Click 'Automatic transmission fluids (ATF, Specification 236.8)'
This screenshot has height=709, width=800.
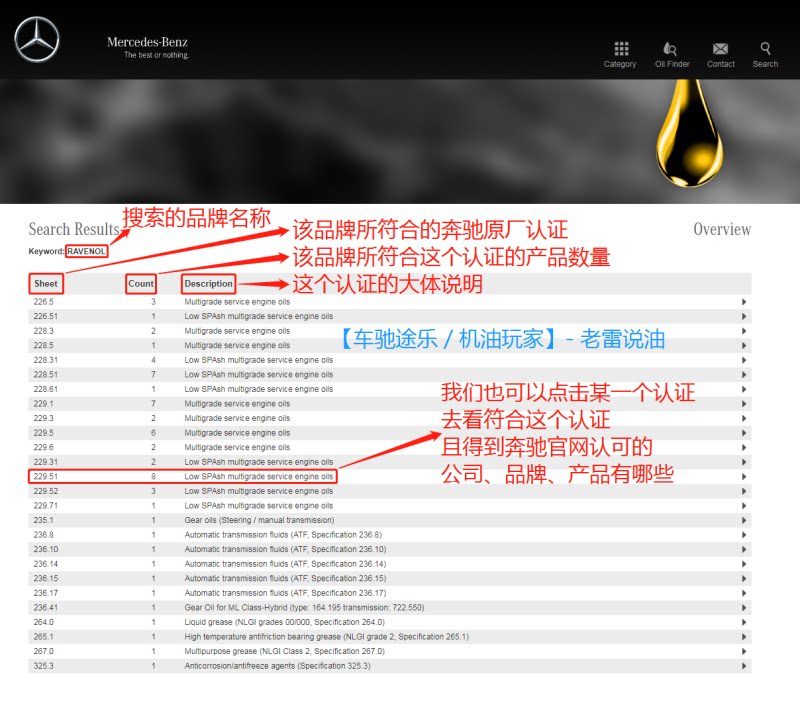(283, 535)
